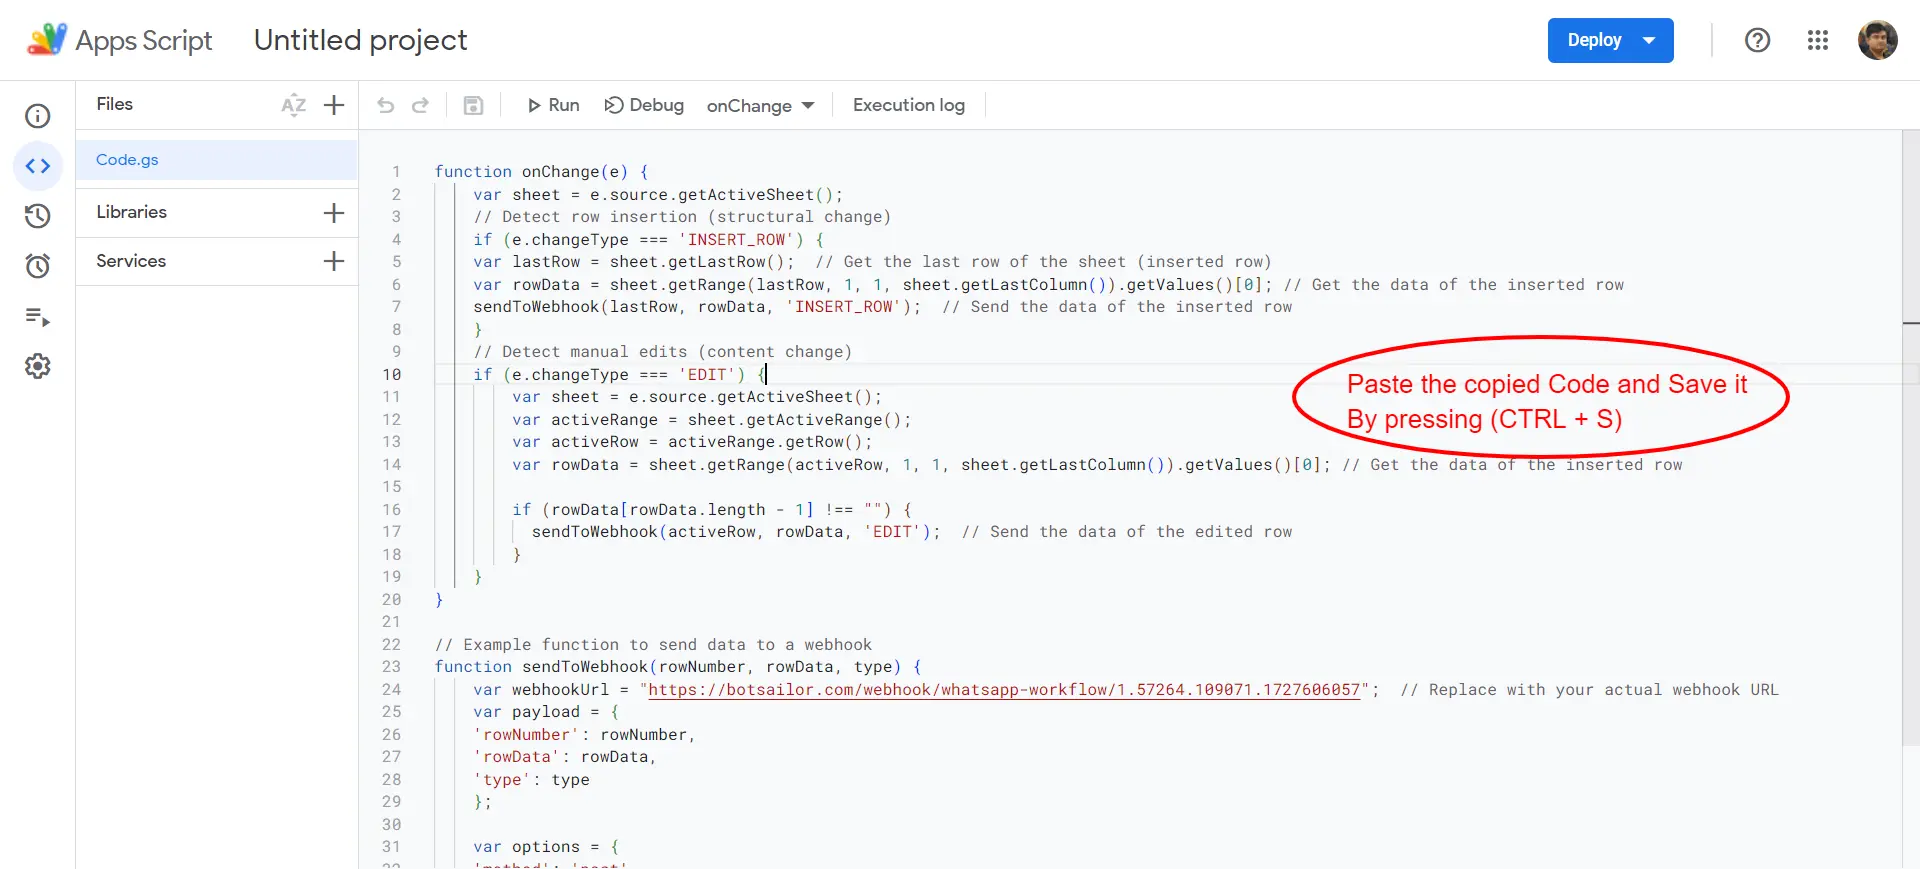Click the Save project disk icon
Image resolution: width=1920 pixels, height=869 pixels.
coord(473,105)
